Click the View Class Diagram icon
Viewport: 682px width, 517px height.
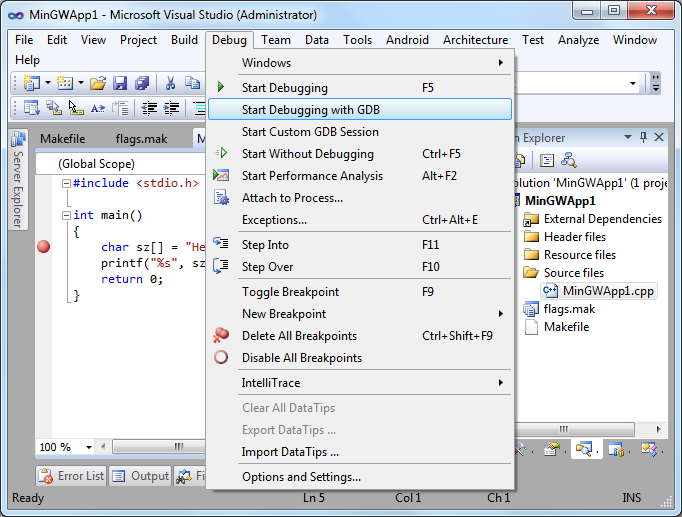tap(568, 160)
